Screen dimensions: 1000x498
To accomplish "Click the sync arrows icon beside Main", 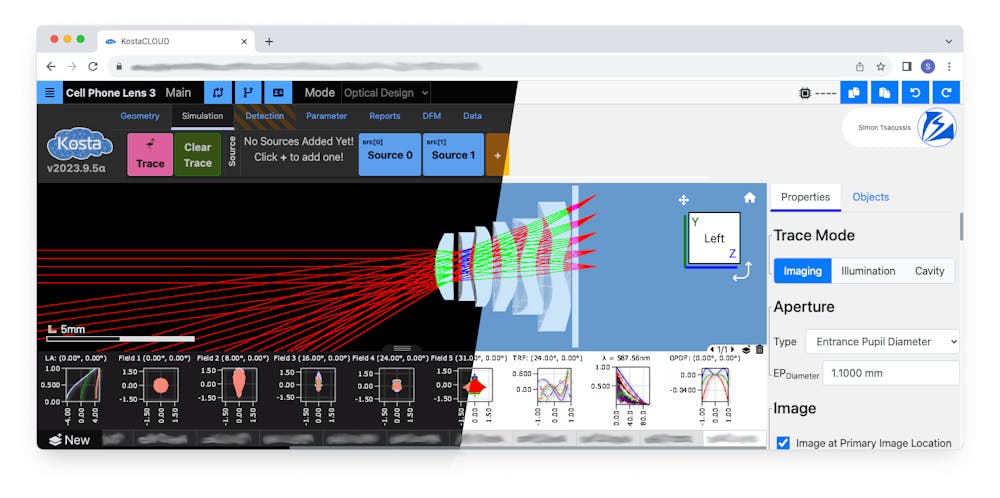I will [218, 92].
